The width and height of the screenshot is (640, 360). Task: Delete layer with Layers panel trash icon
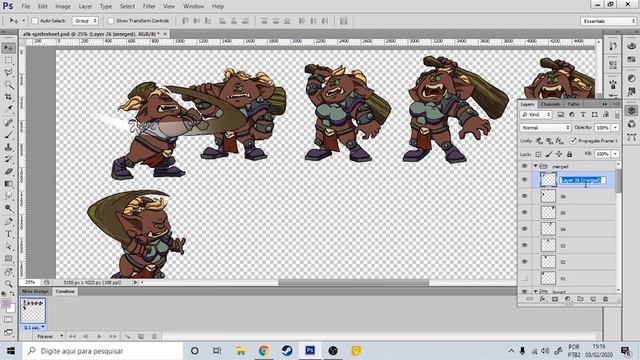605,299
